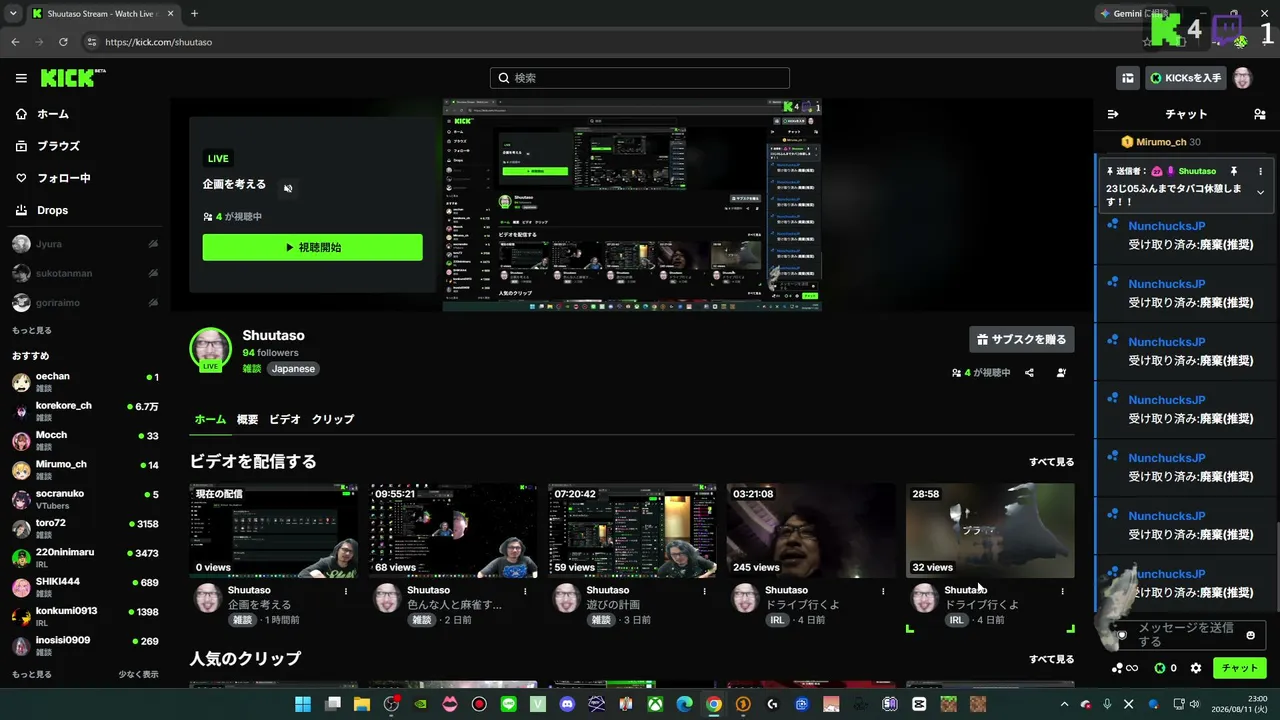This screenshot has width=1280, height=720.
Task: Switch to the クリップ tab
Action: tap(333, 419)
